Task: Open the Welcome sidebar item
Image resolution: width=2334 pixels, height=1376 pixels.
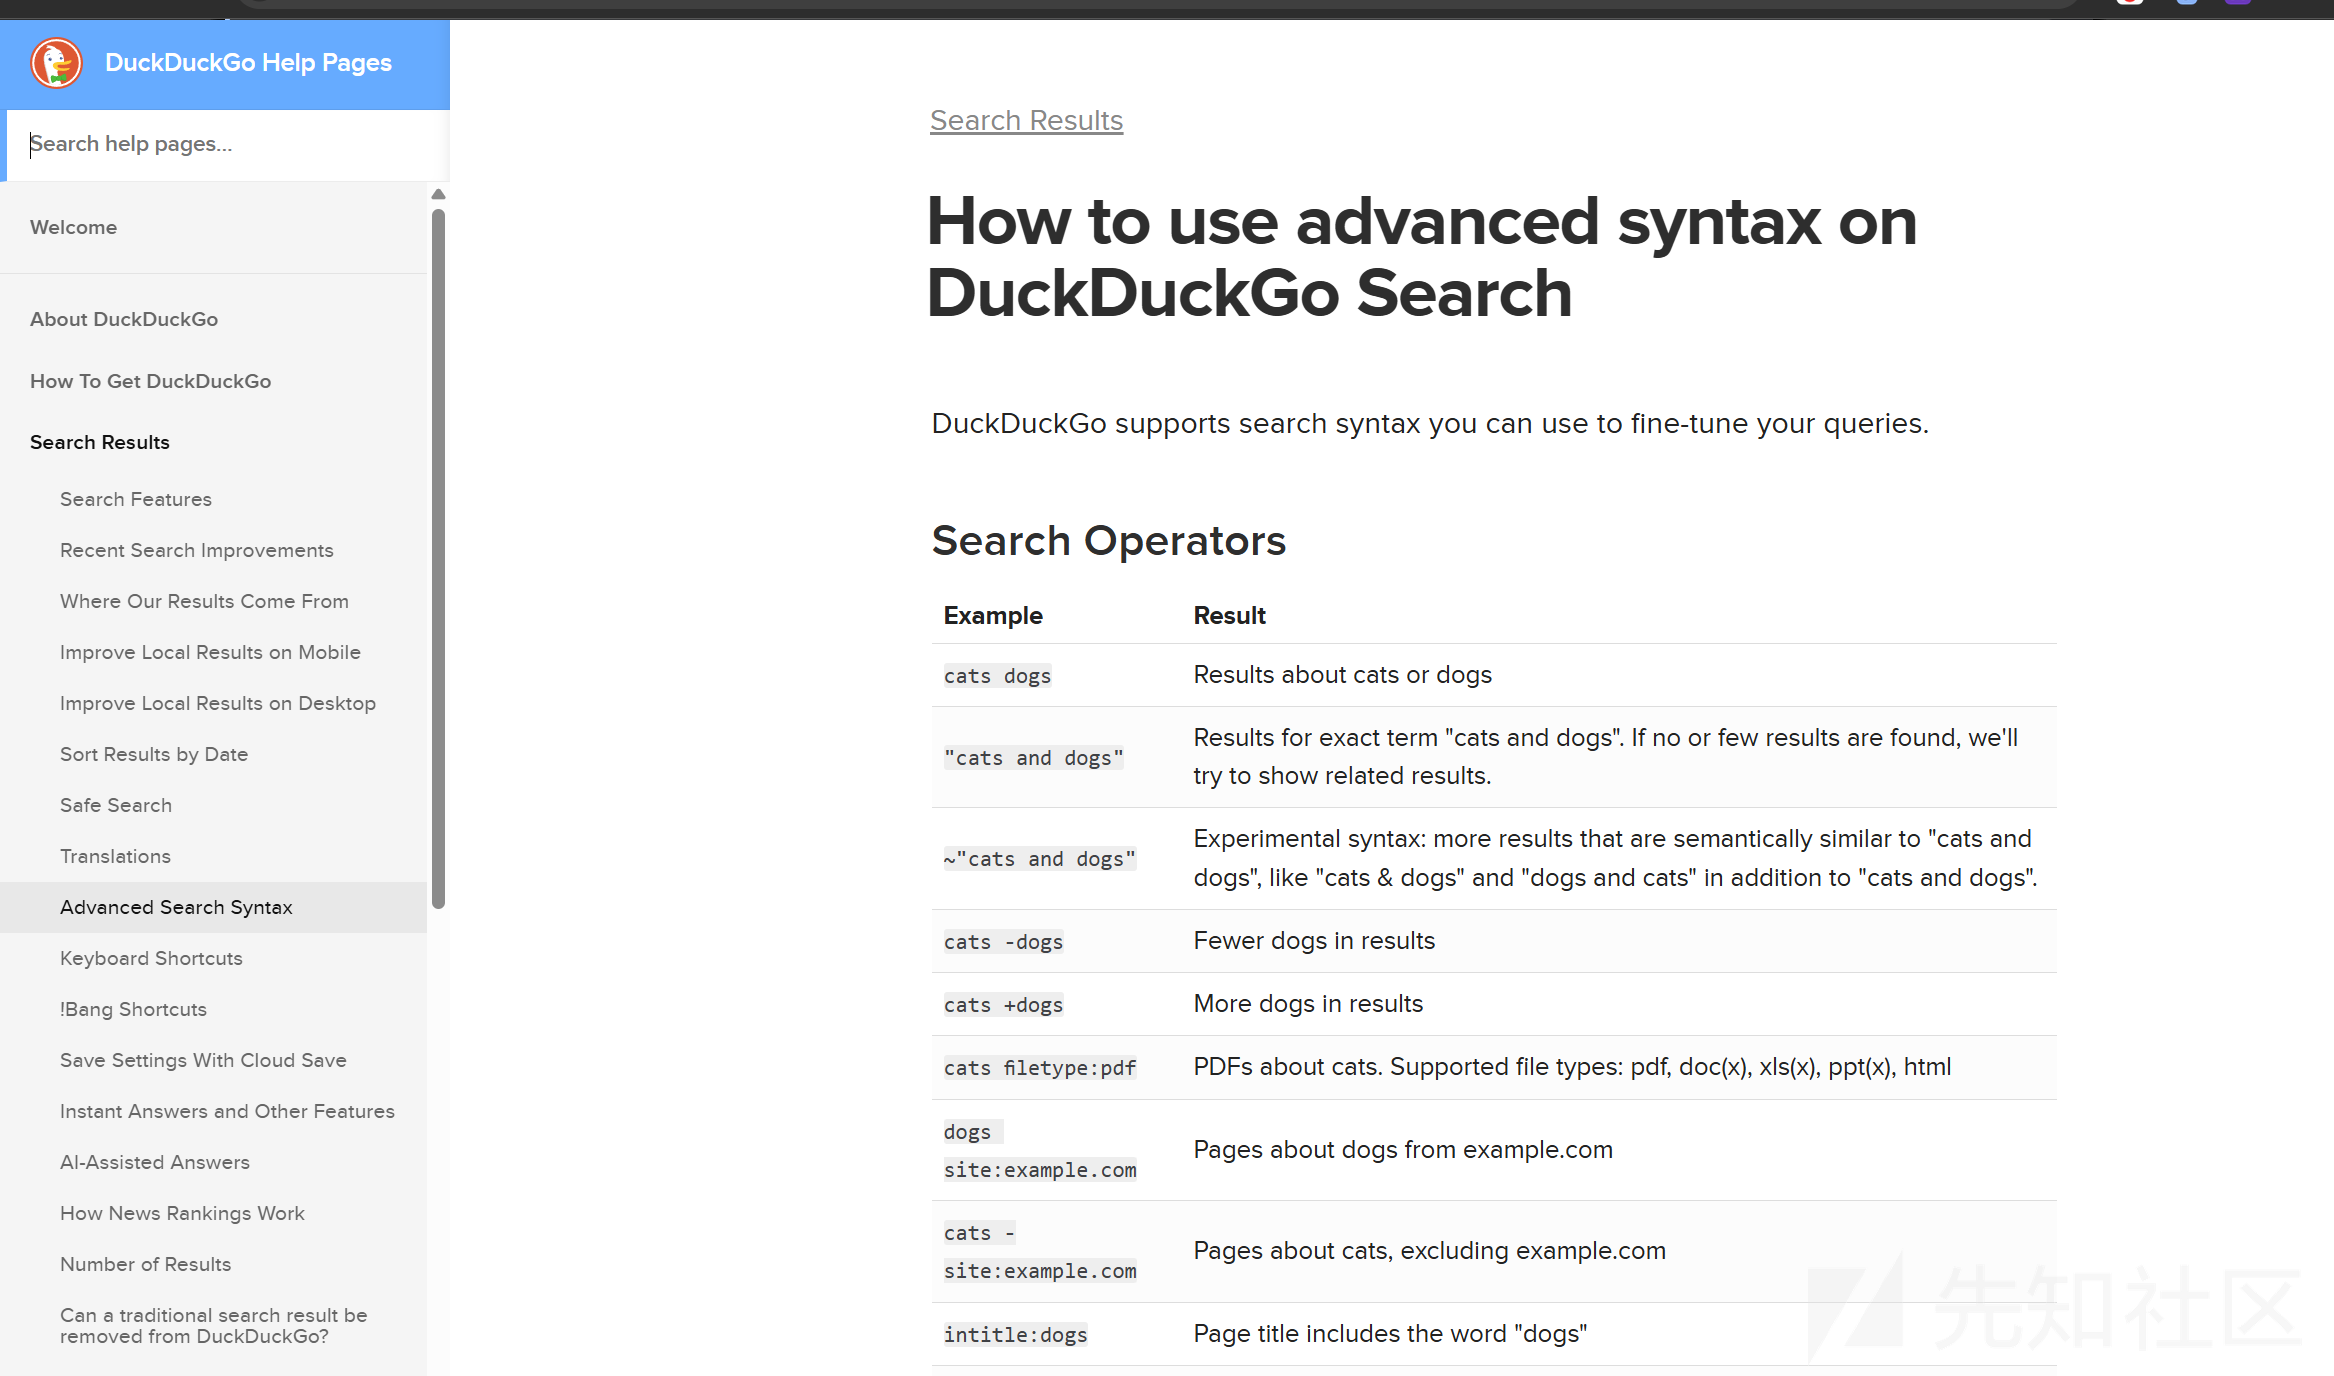Action: tap(73, 227)
